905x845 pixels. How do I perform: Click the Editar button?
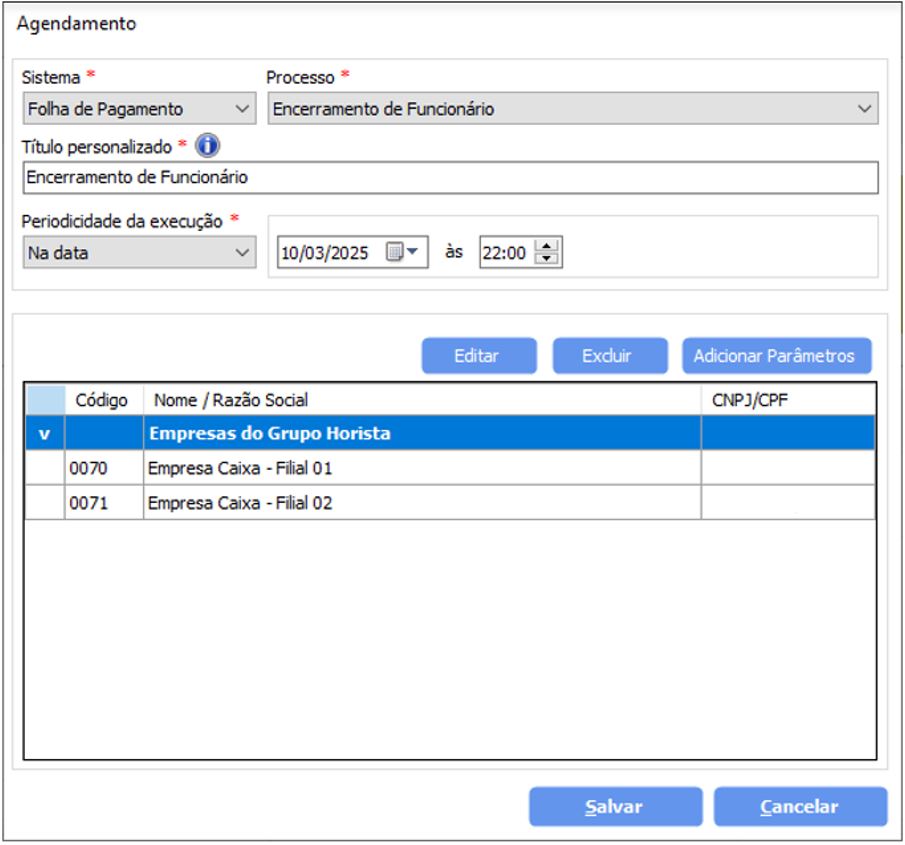pos(479,356)
